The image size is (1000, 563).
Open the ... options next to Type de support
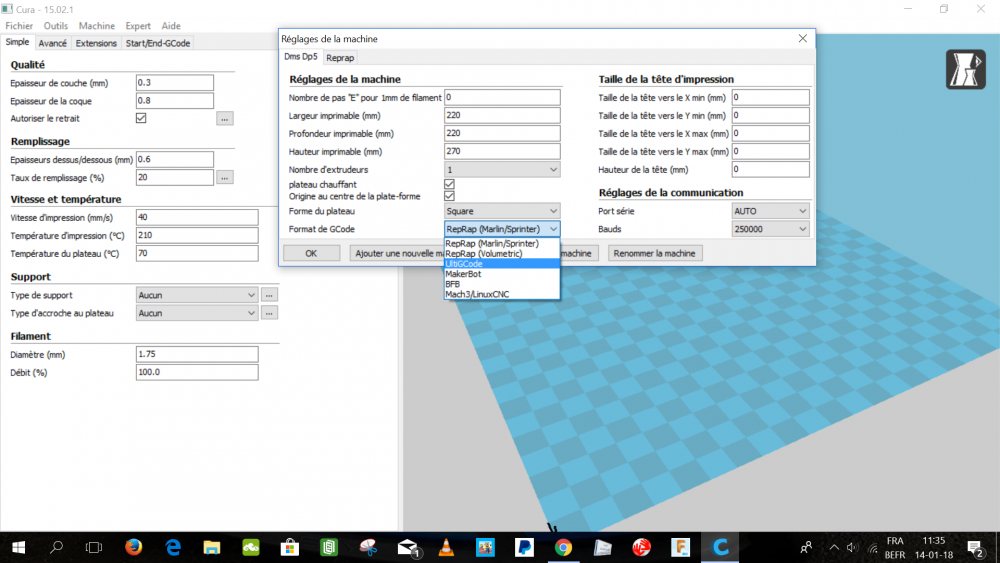click(269, 295)
